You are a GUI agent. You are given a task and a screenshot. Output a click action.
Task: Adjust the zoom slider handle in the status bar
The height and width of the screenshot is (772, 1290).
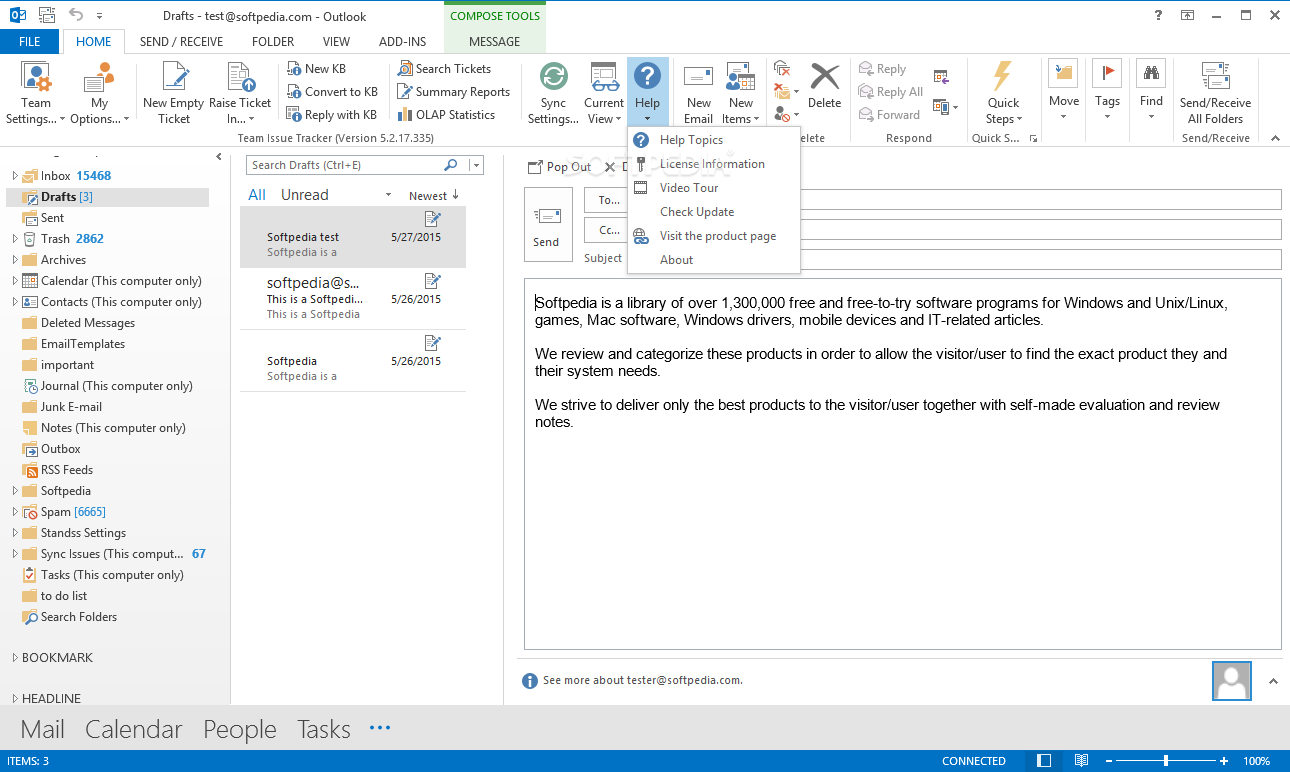click(1165, 761)
